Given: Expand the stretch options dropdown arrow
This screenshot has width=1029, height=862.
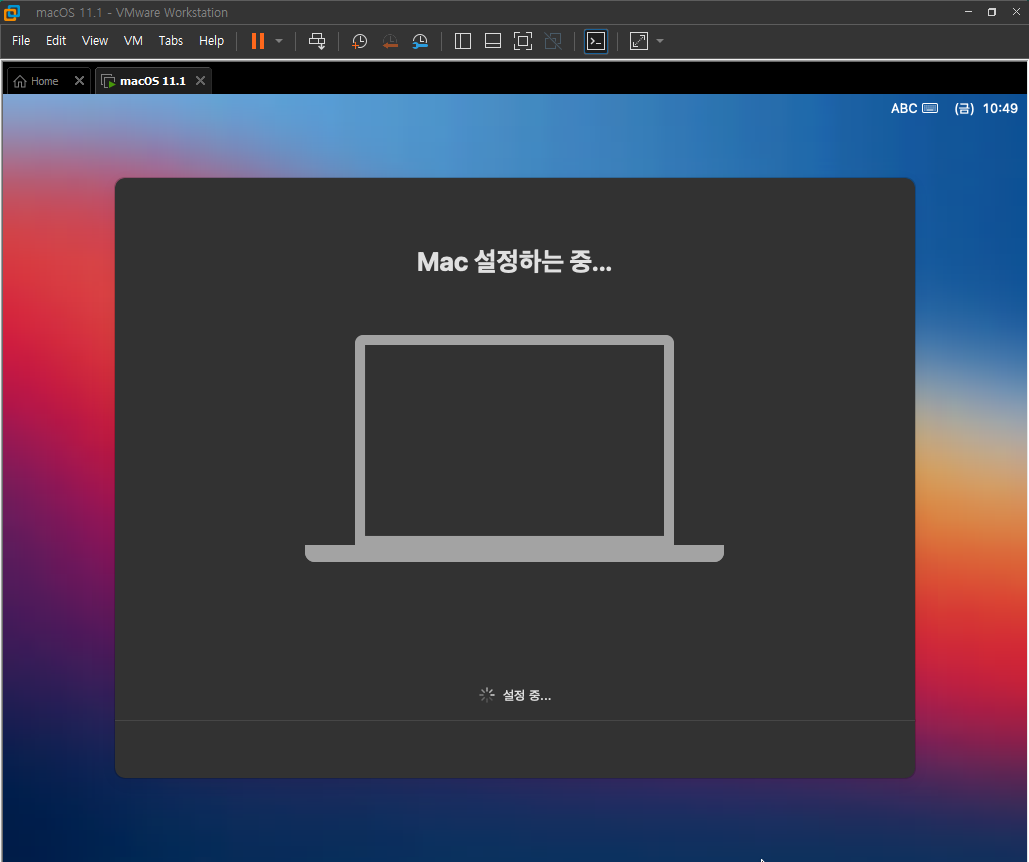Looking at the screenshot, I should 660,41.
